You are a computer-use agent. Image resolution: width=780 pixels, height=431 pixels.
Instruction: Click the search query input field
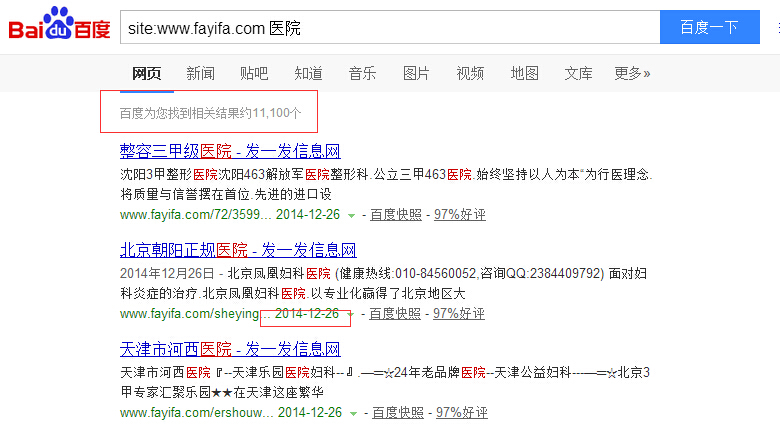(390, 27)
